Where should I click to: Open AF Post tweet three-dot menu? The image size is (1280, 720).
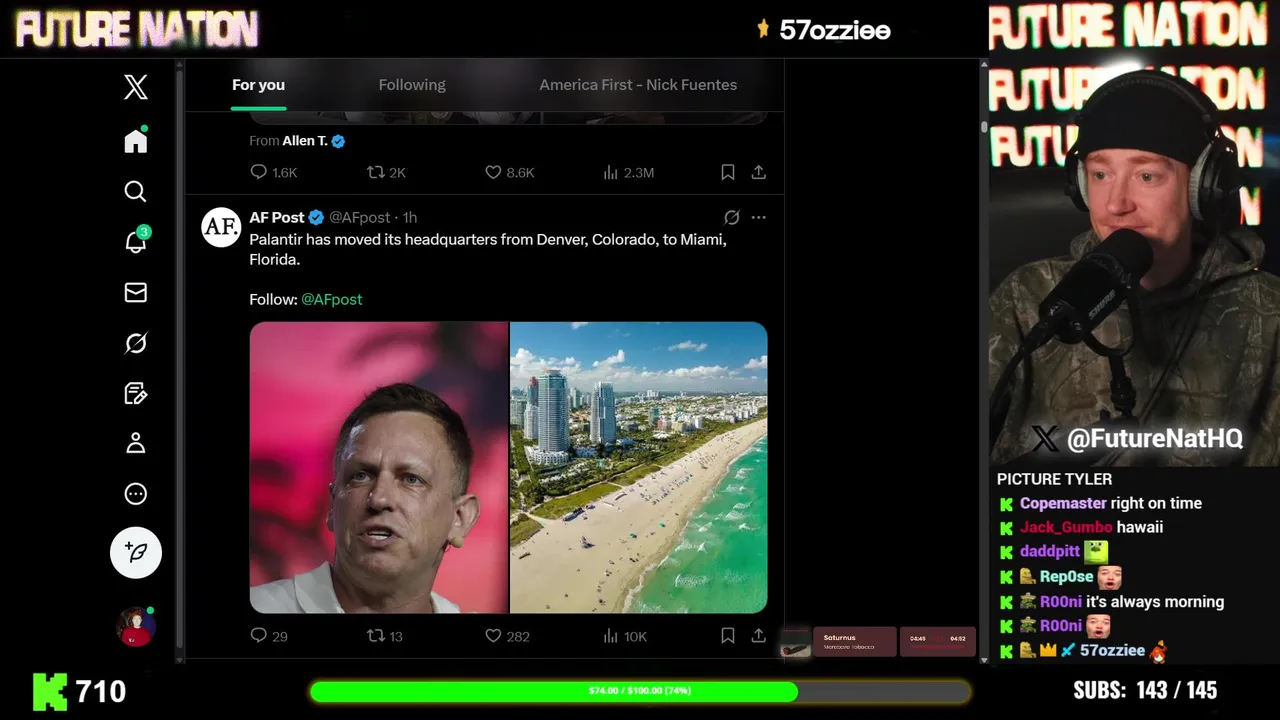point(759,217)
